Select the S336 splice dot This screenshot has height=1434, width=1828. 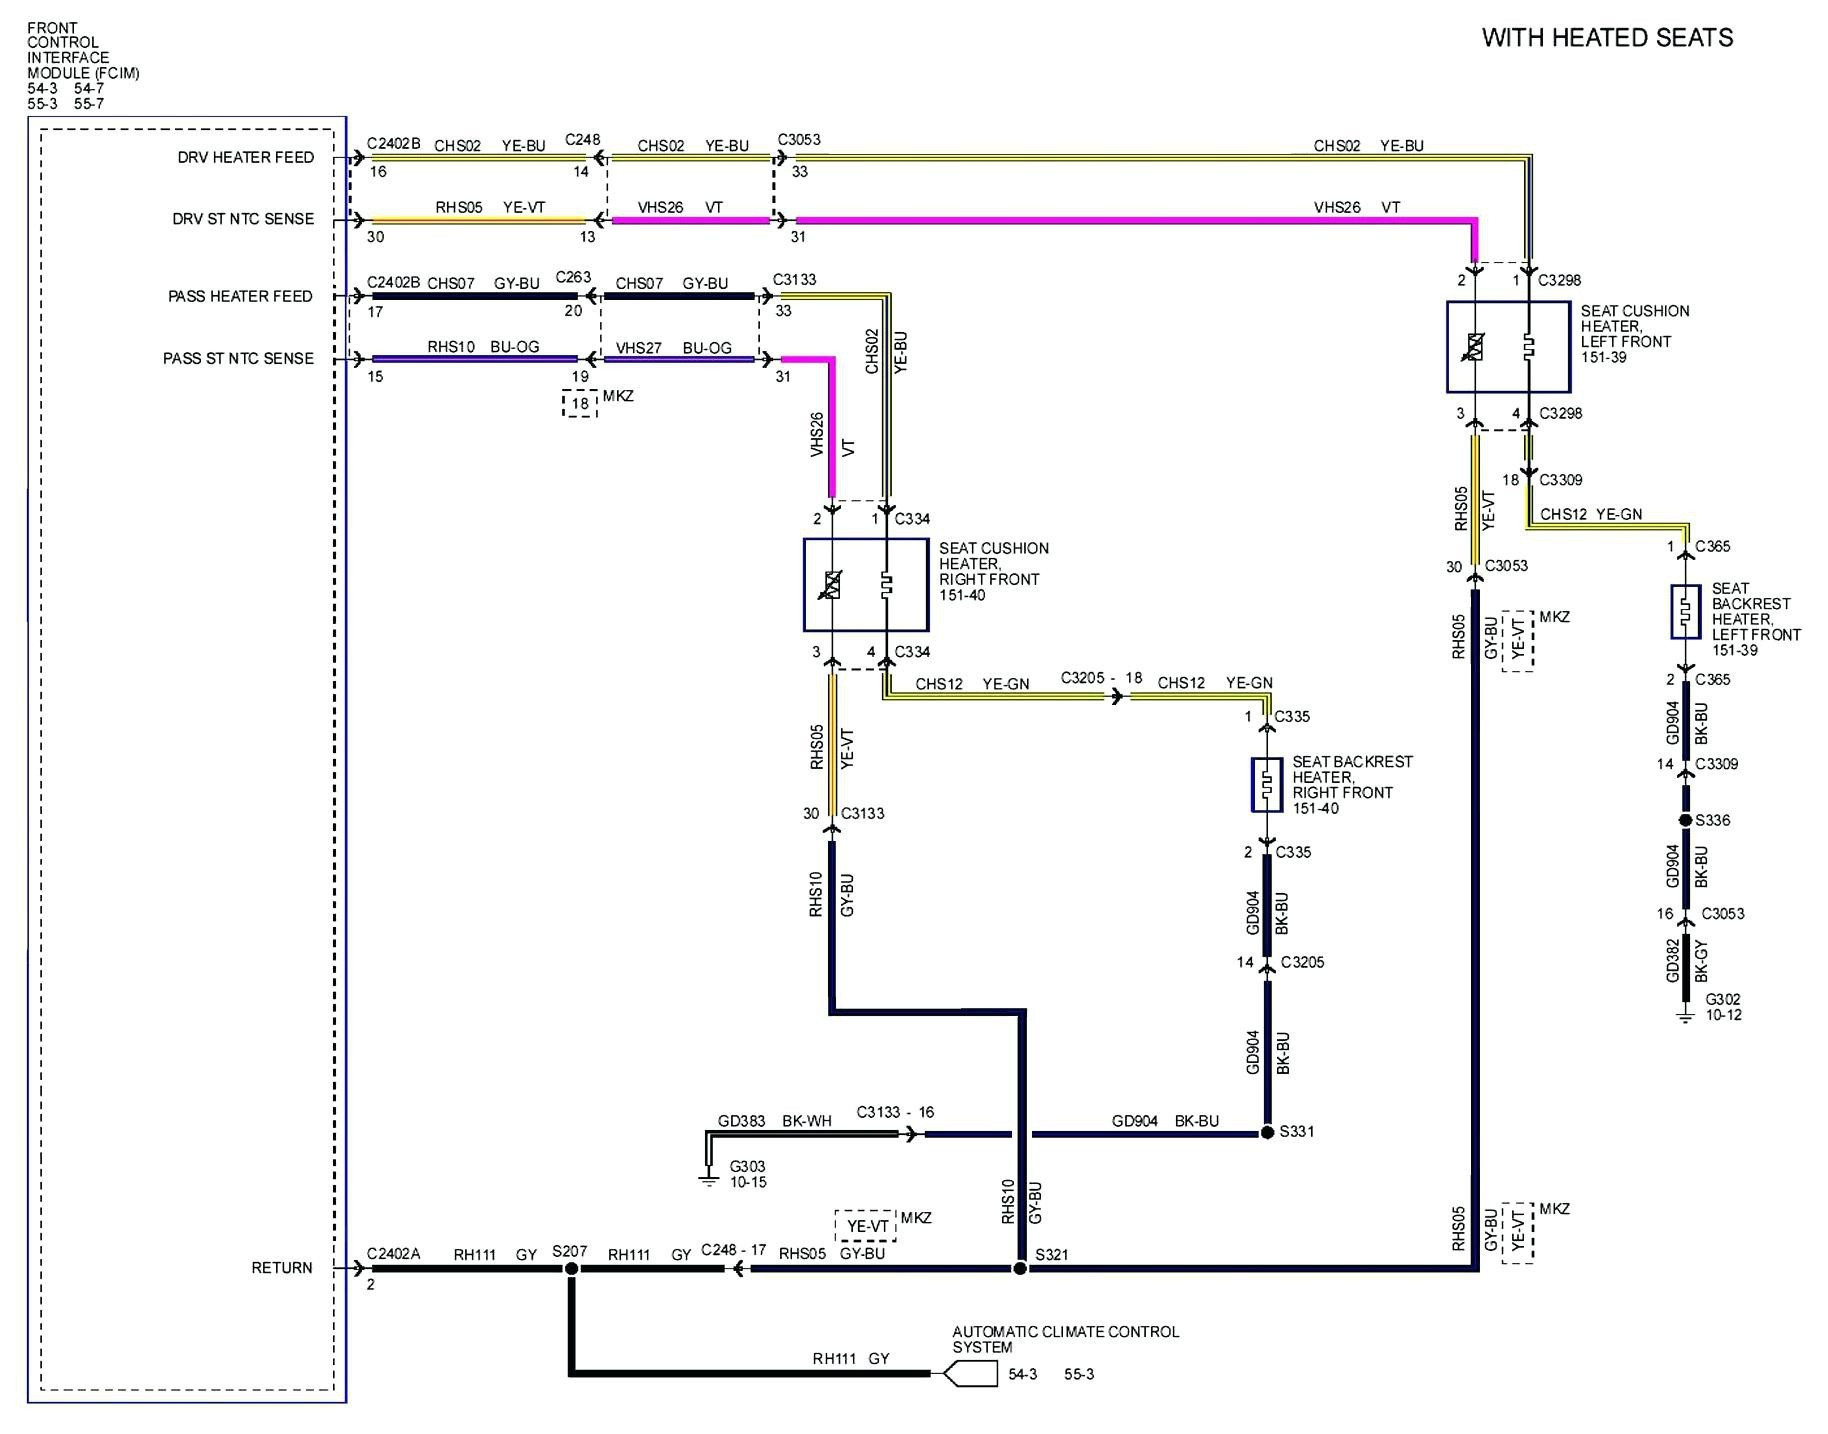[1685, 821]
